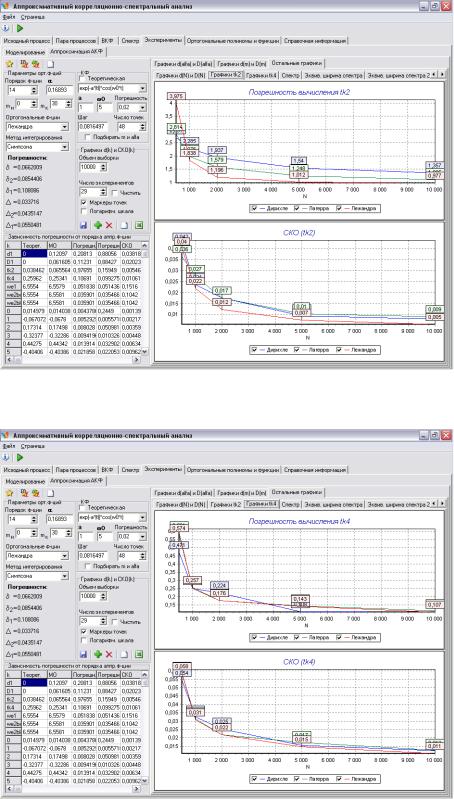Enable Подбирать m и alfa in the tk2 window
454x799 pixels.
[88, 137]
